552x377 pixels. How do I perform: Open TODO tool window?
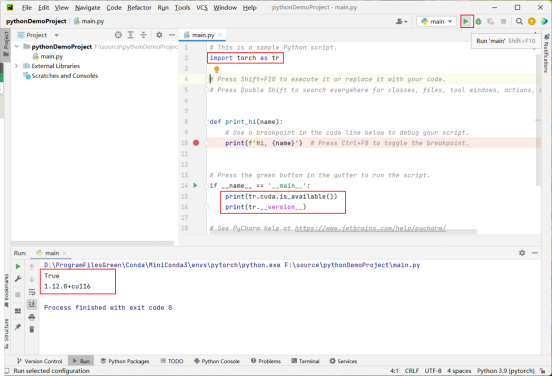tap(172, 361)
